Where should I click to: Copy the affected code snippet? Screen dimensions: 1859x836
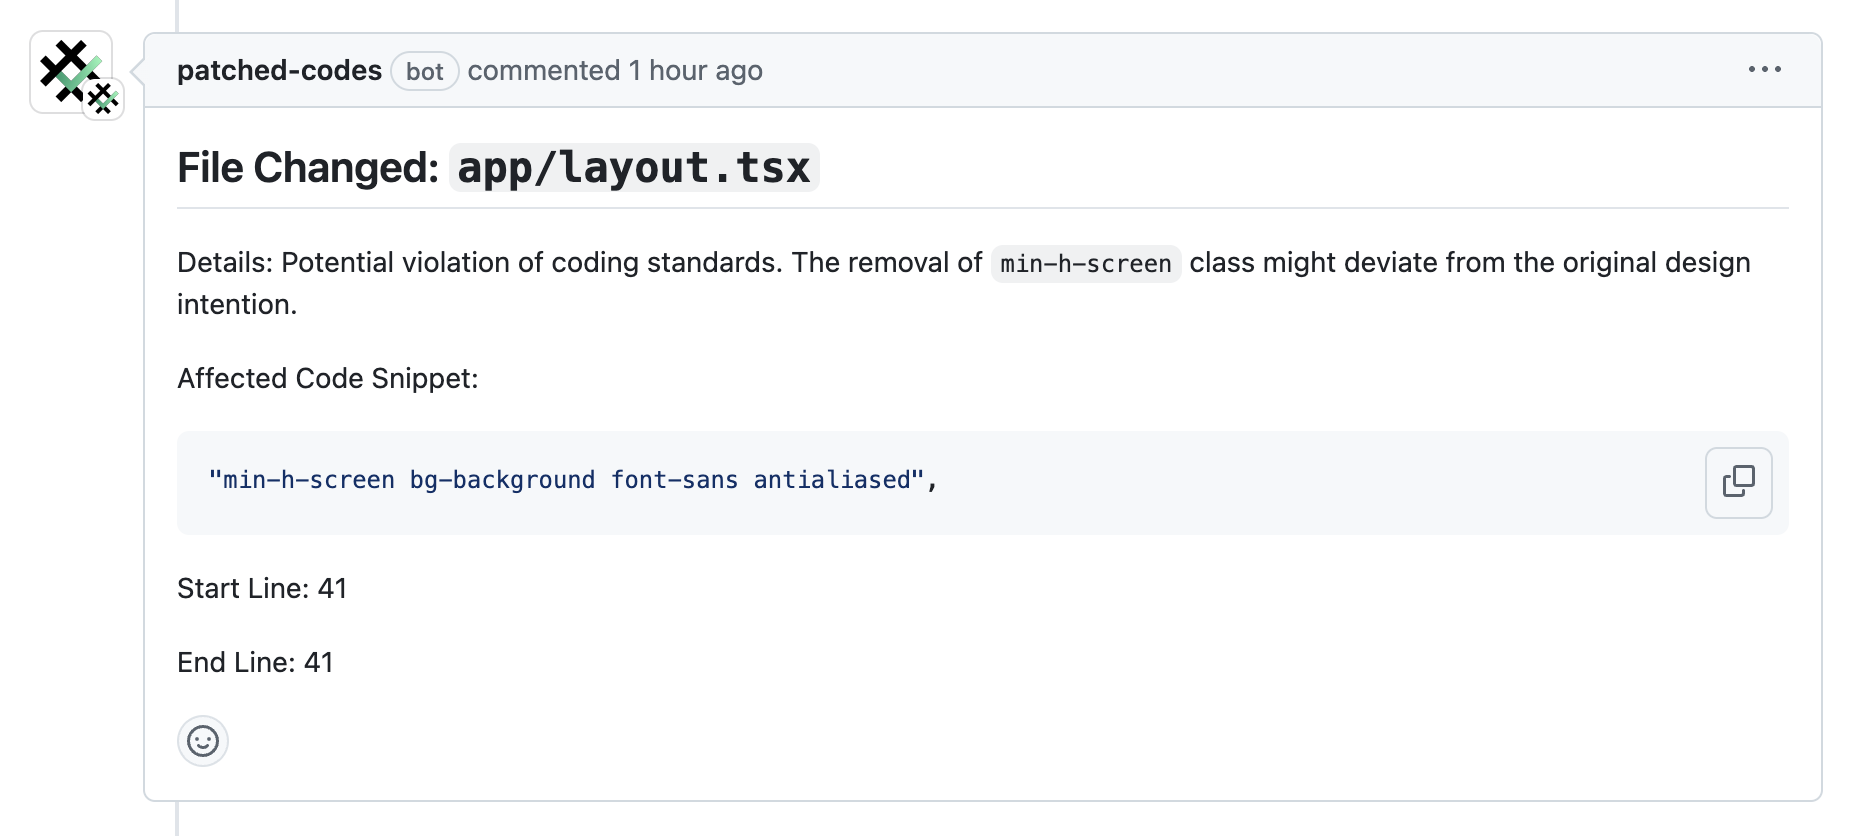click(1738, 482)
